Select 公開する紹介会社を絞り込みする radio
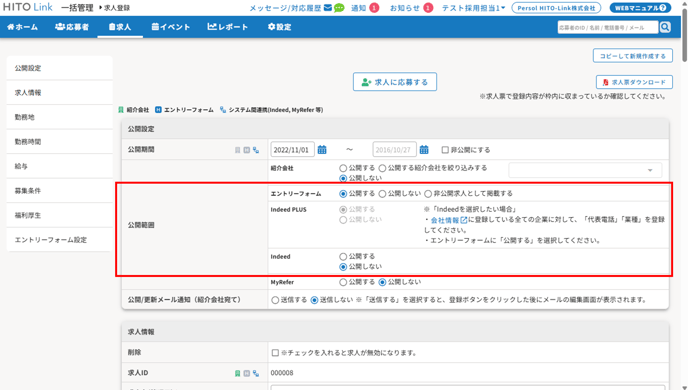This screenshot has width=688, height=390. tap(382, 168)
